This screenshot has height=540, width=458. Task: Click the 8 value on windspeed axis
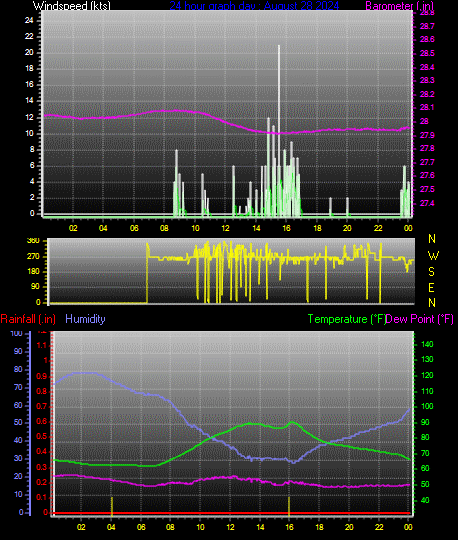(32, 149)
